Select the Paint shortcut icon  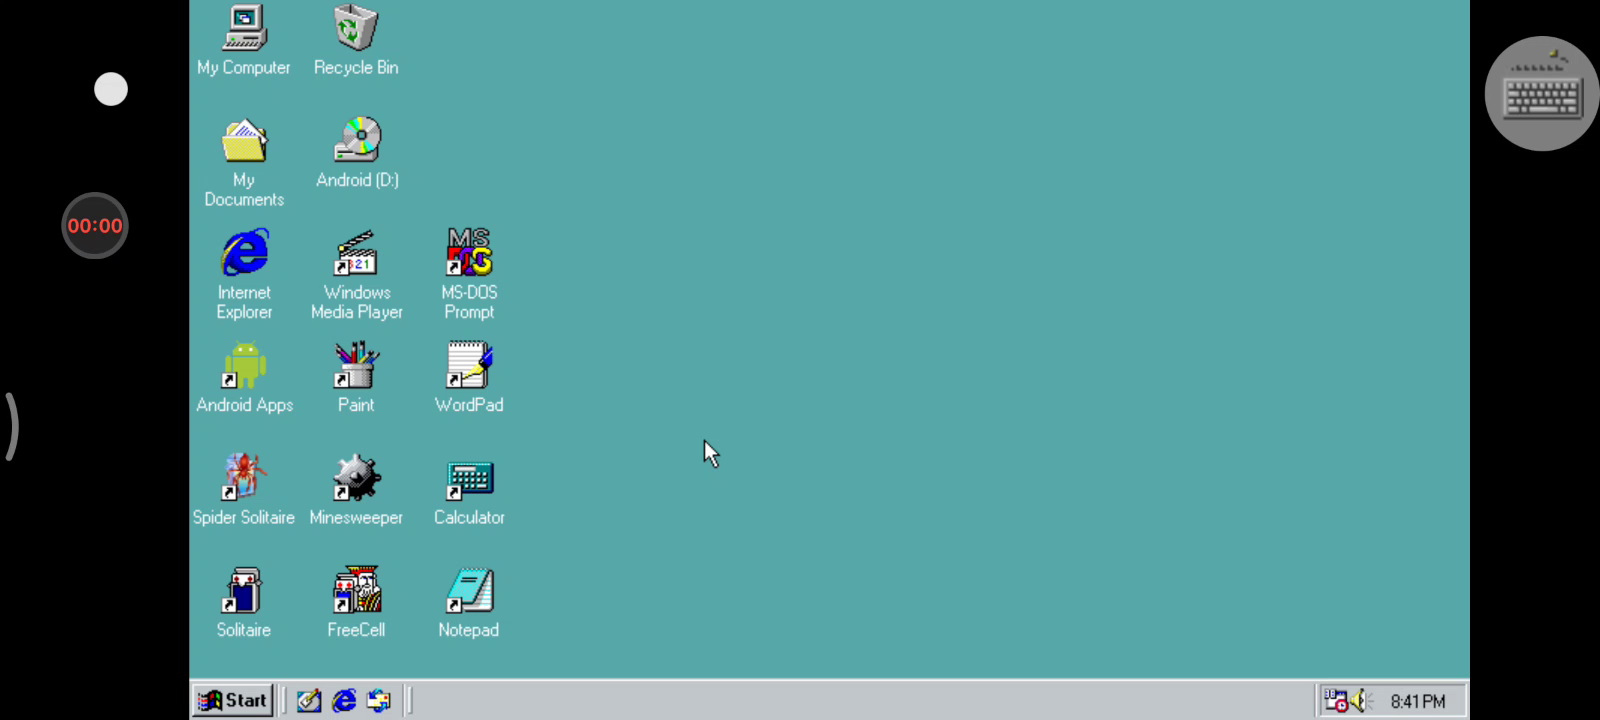pos(356,366)
